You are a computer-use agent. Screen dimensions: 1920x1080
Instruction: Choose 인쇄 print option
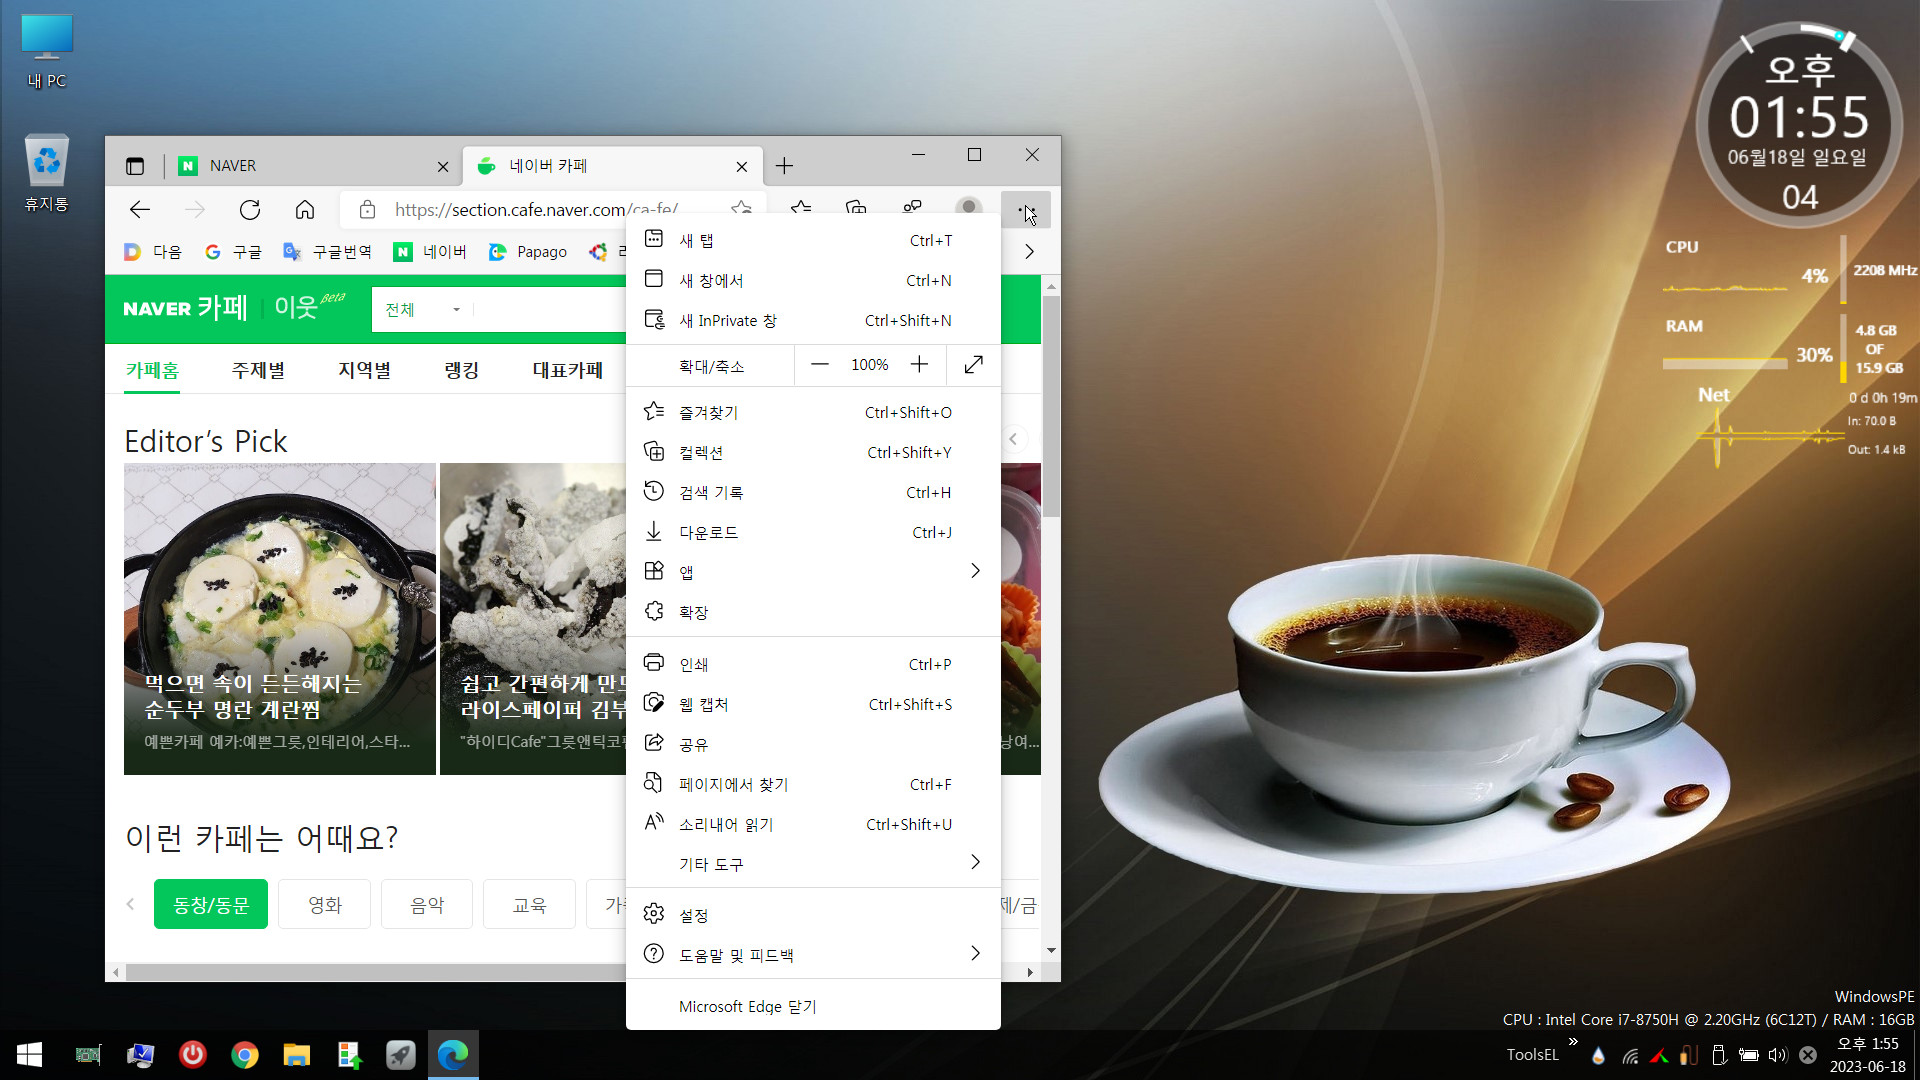point(813,664)
